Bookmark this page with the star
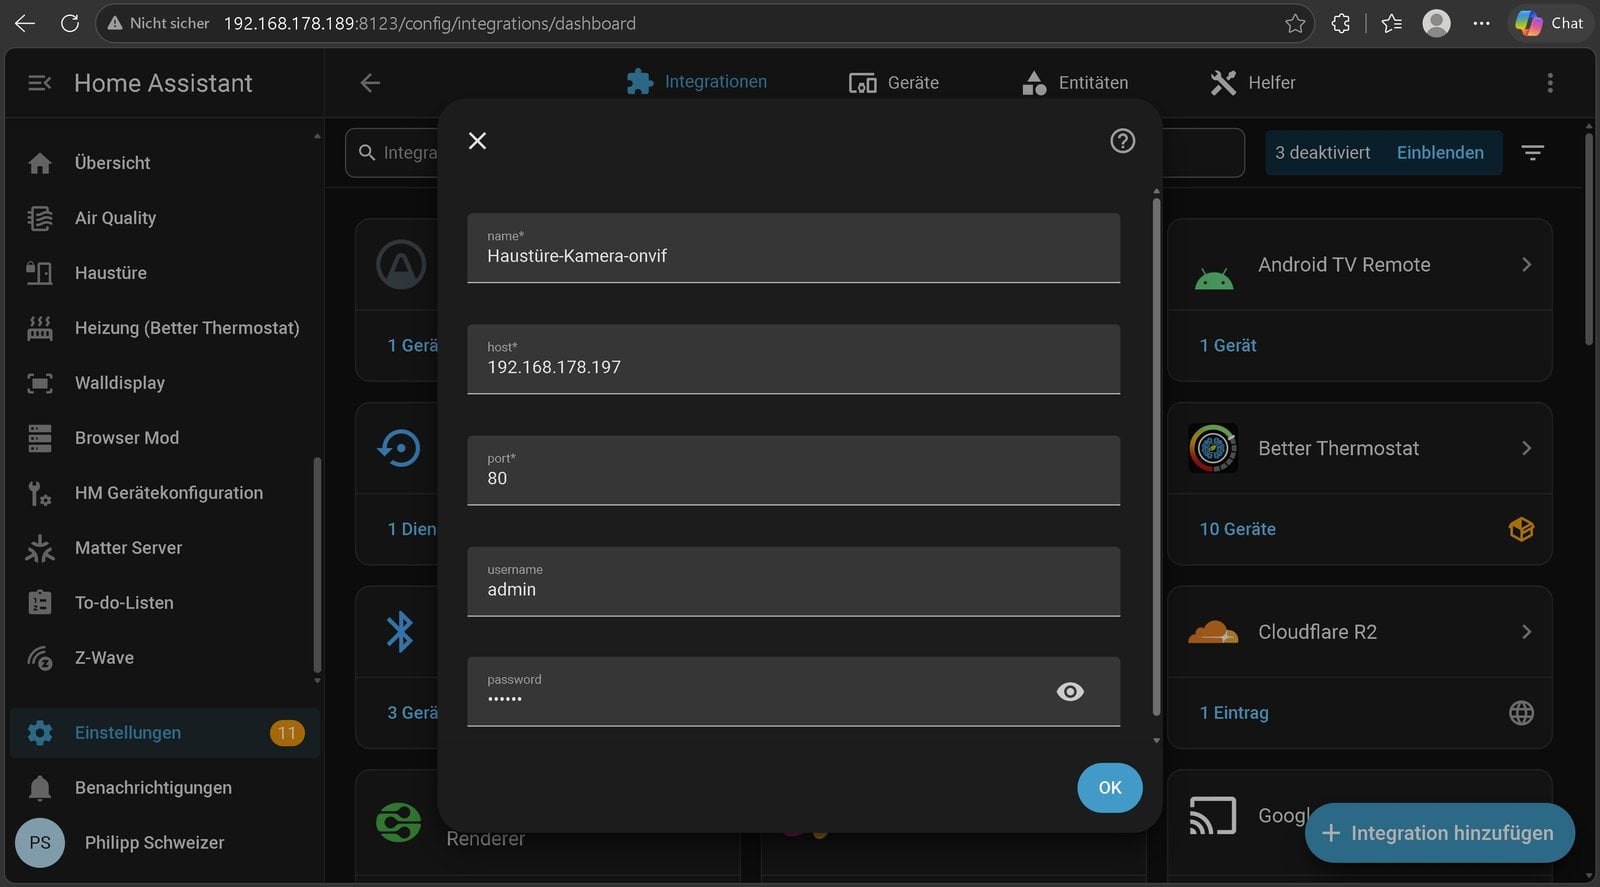The image size is (1600, 887). coord(1295,23)
